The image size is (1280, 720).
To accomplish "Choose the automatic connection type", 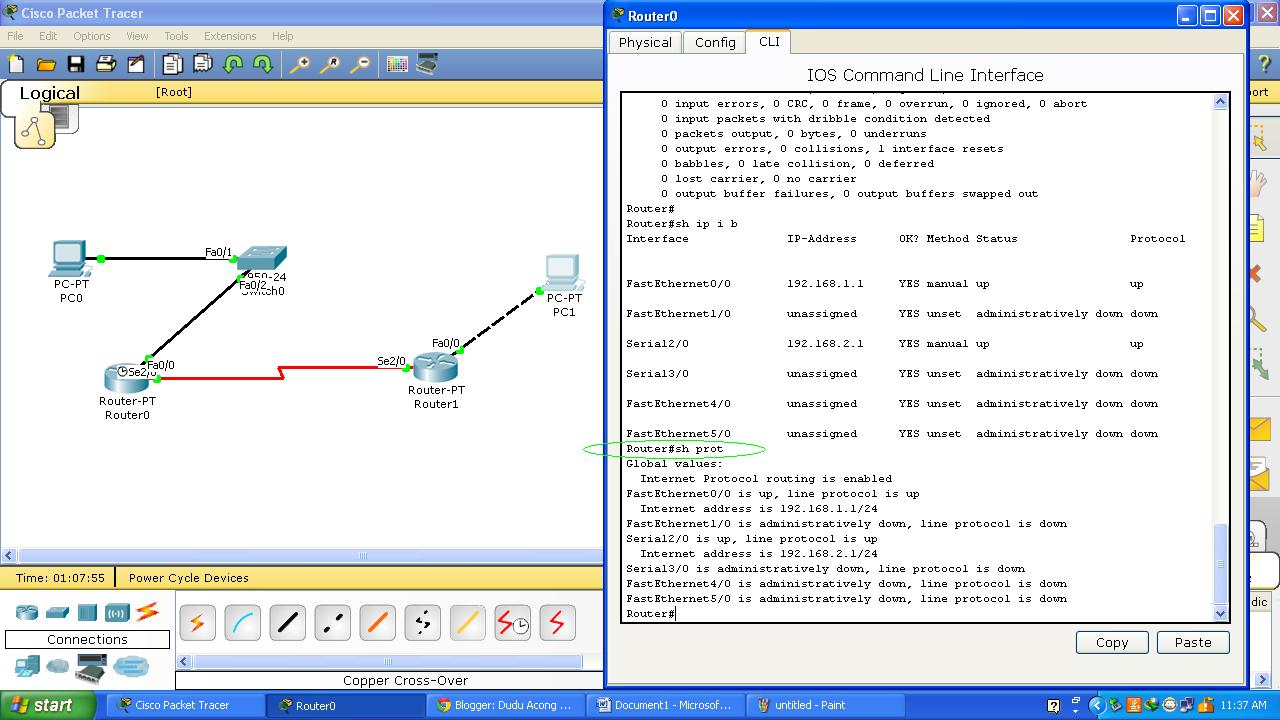I will (x=197, y=623).
